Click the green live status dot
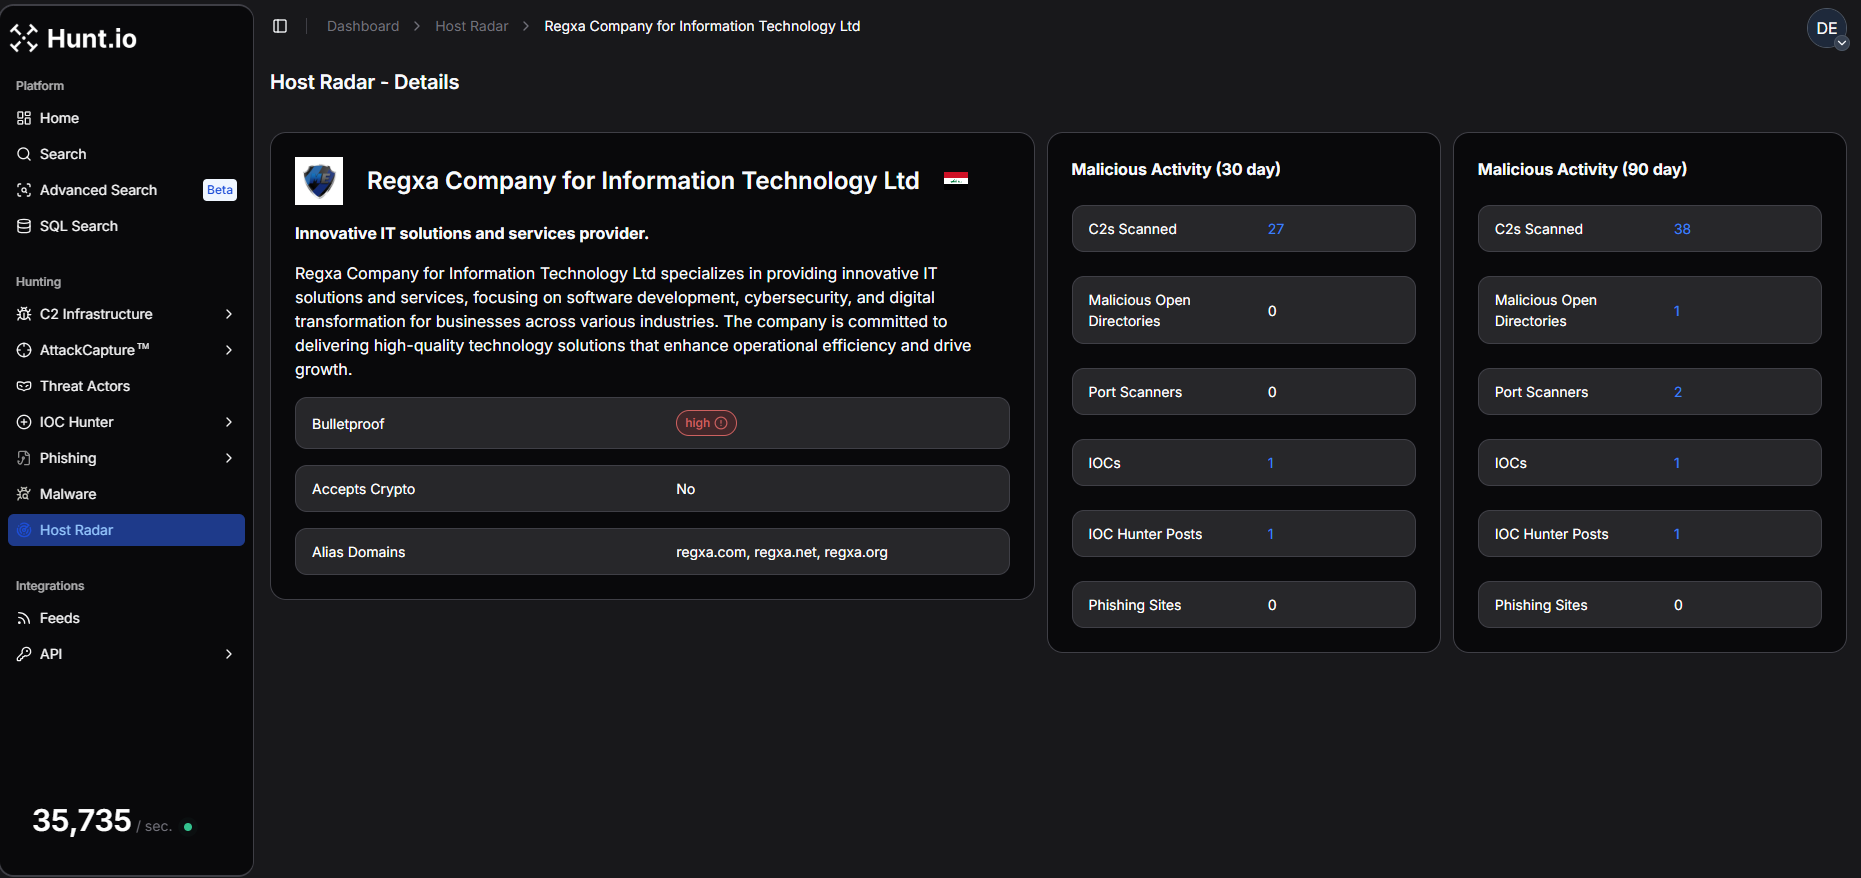 pos(188,827)
